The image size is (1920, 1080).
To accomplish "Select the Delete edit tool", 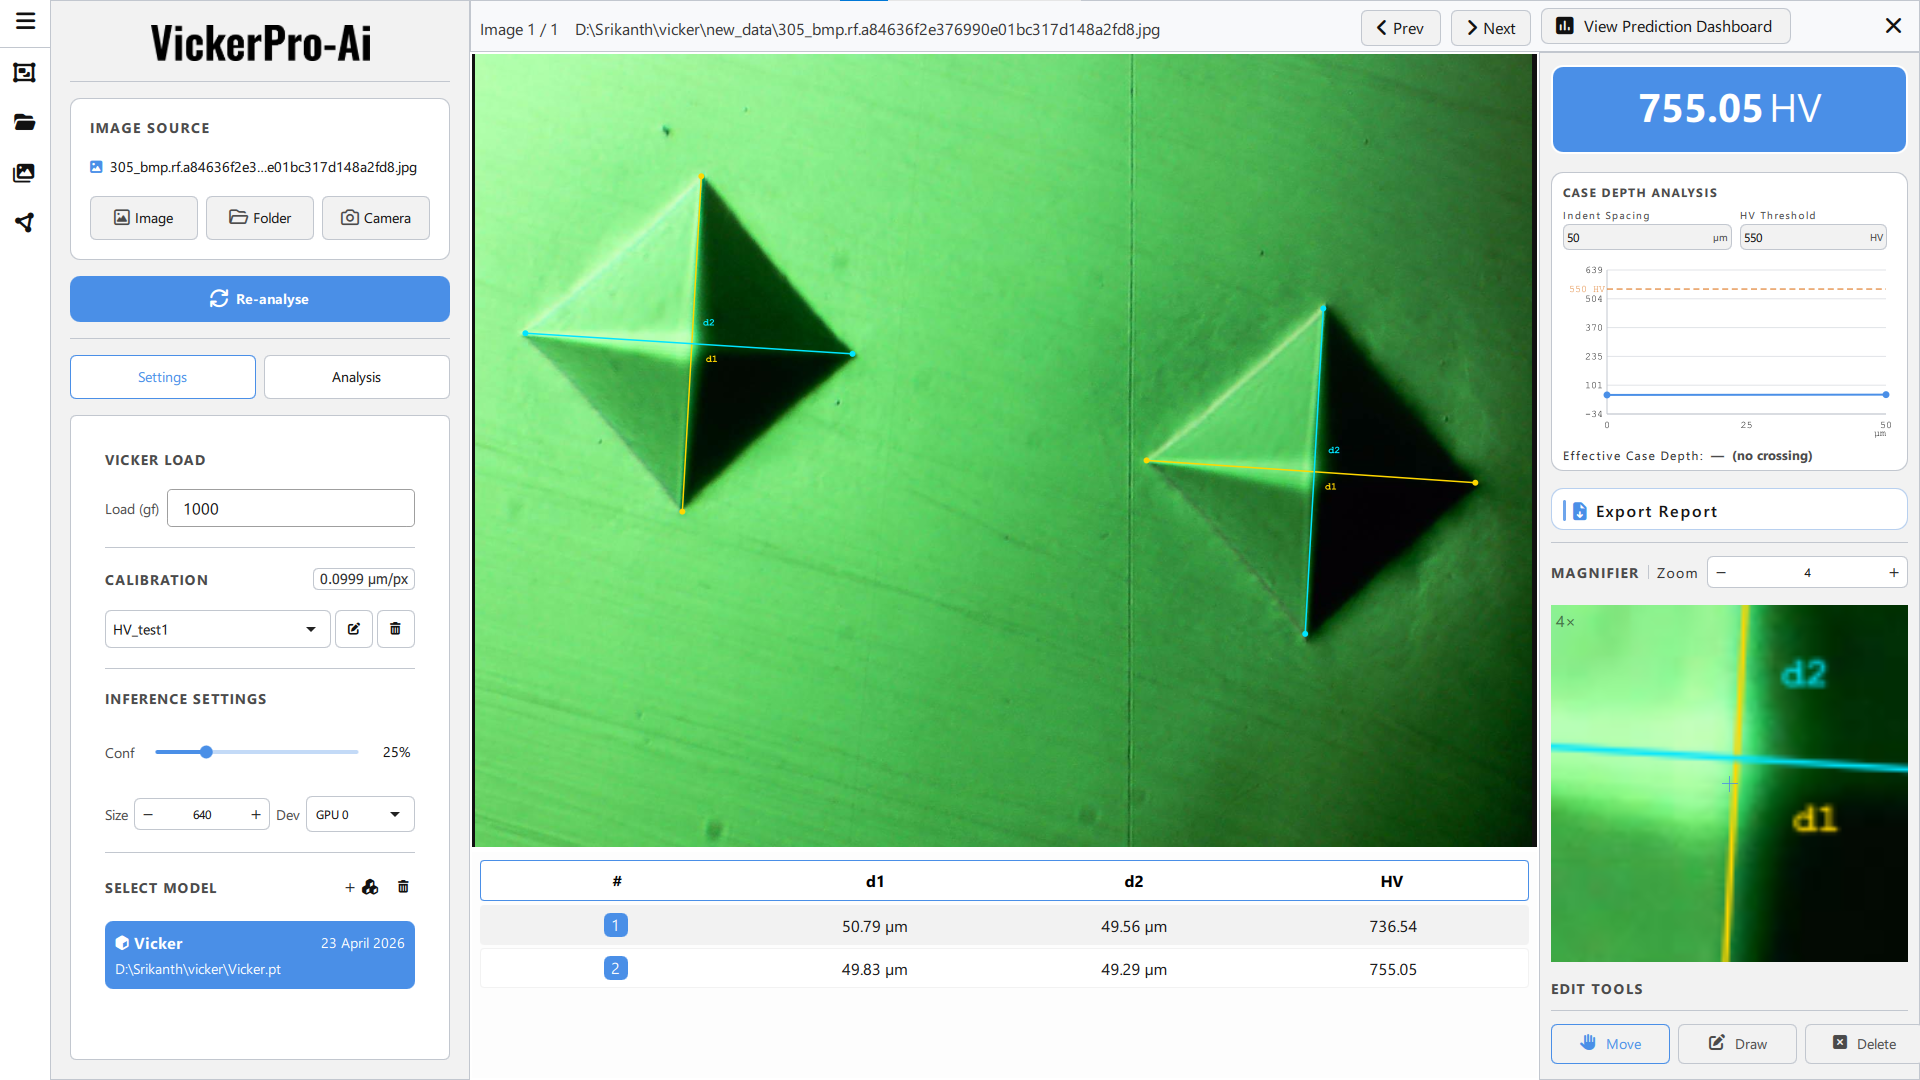I will [1864, 1043].
